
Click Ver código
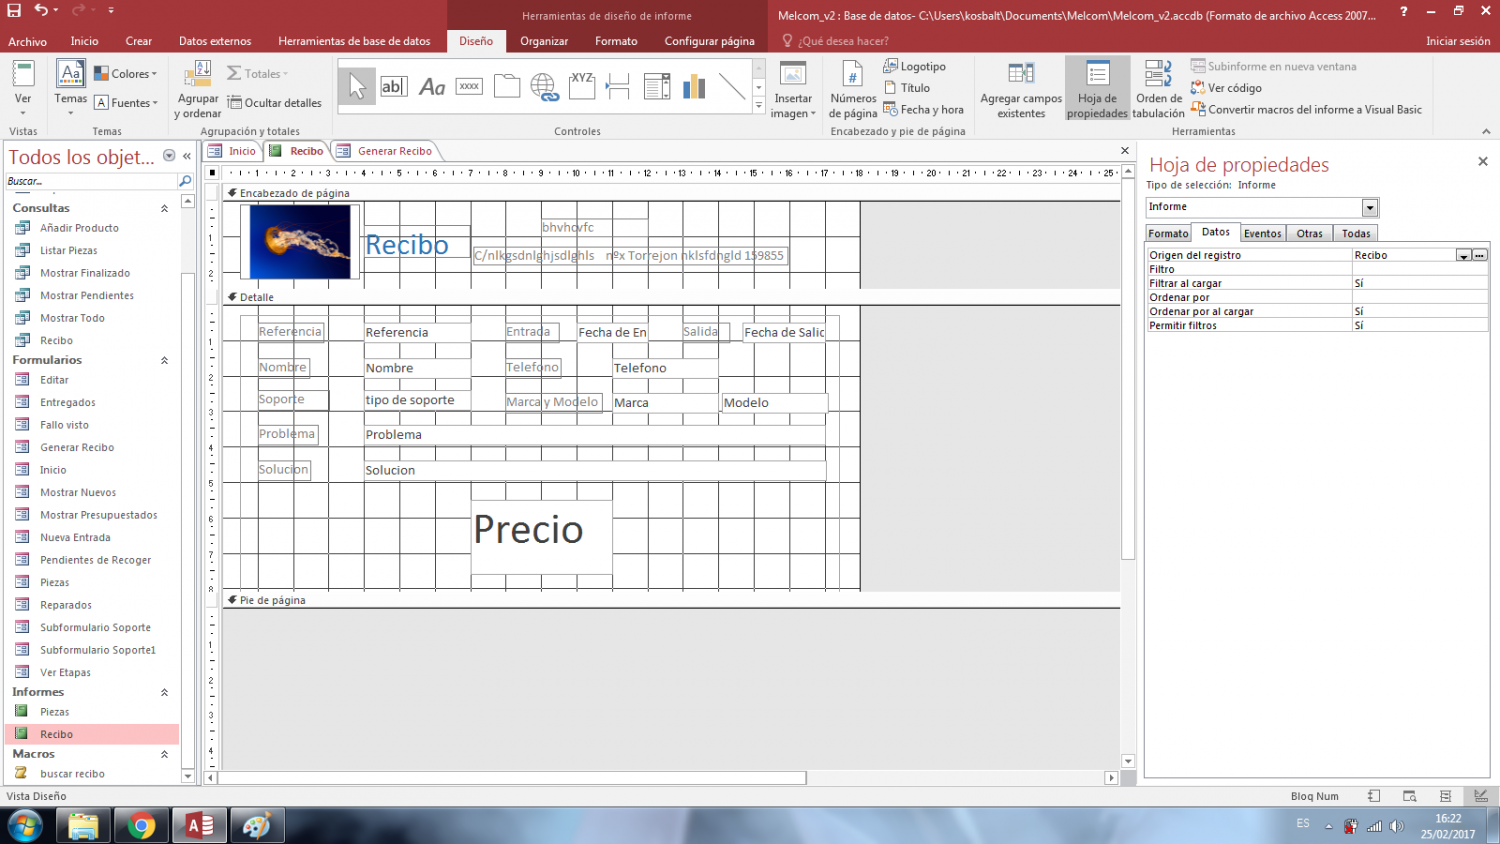pyautogui.click(x=1226, y=88)
